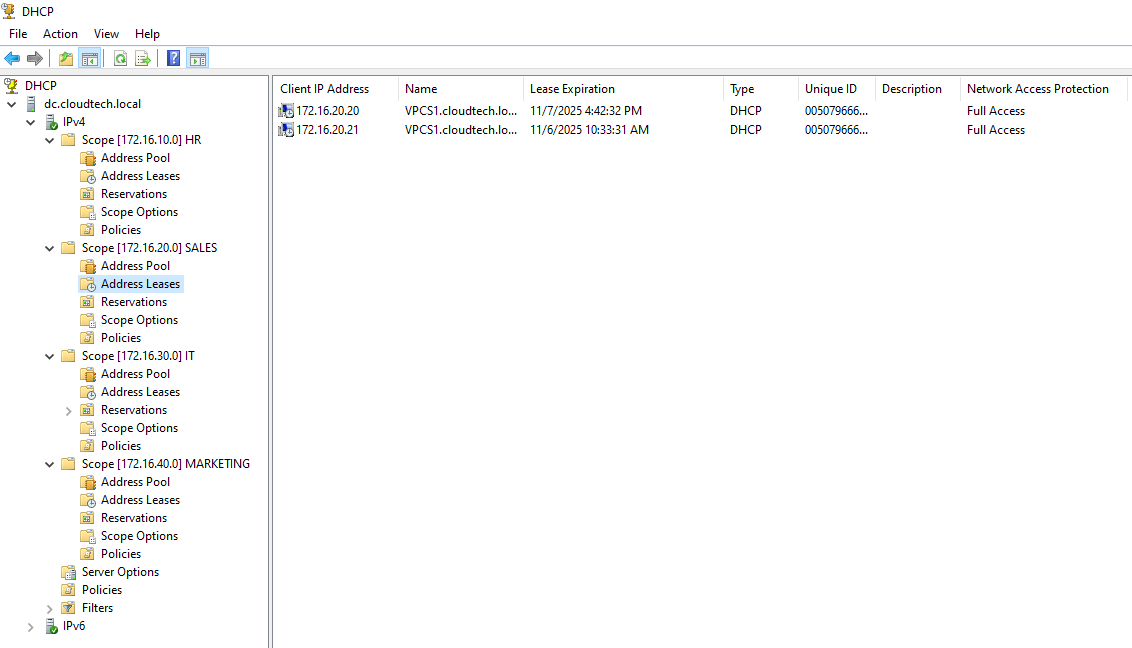Open the View menu

(x=106, y=34)
